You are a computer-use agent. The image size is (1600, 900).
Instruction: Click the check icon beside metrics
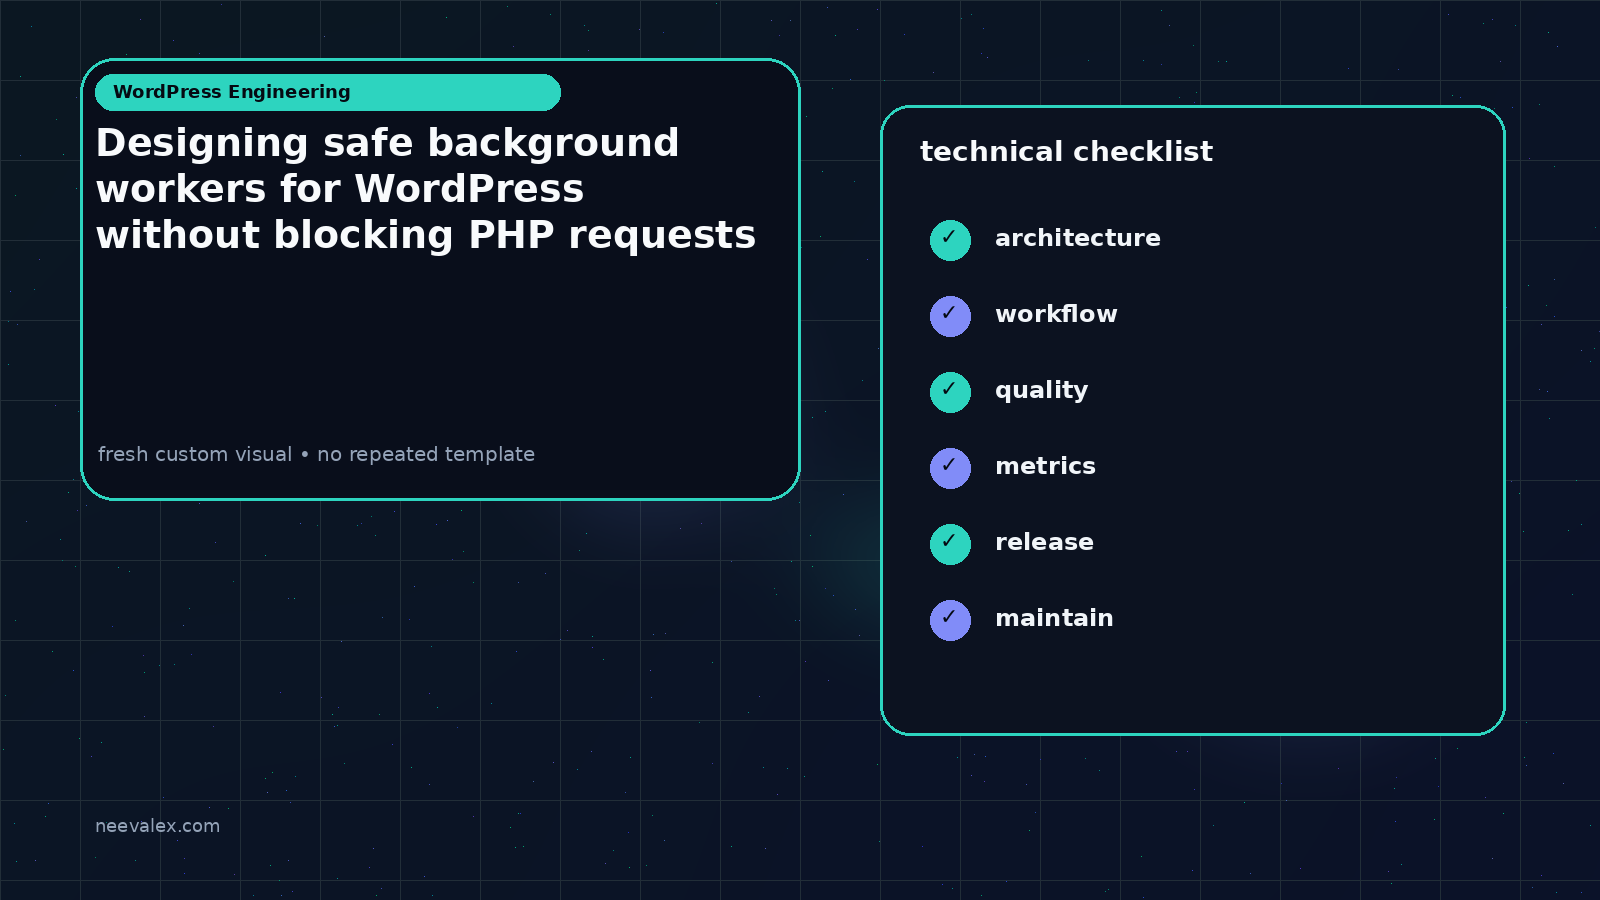point(950,468)
